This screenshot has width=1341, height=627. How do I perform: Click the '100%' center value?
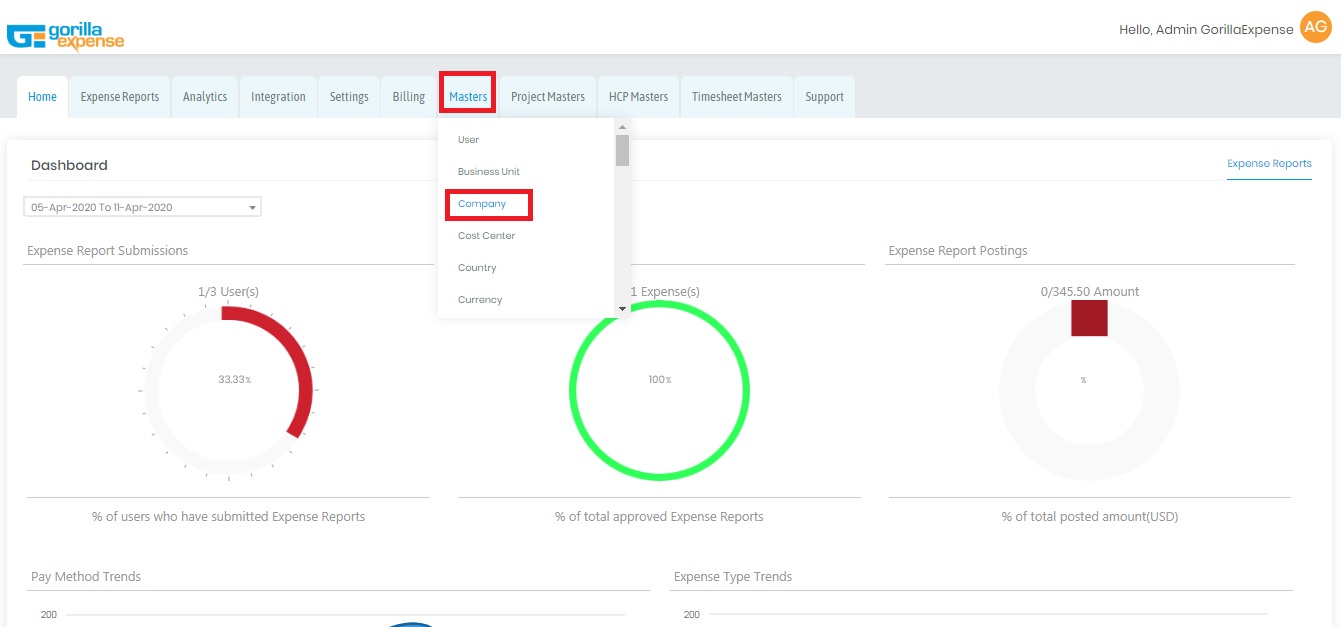659,380
